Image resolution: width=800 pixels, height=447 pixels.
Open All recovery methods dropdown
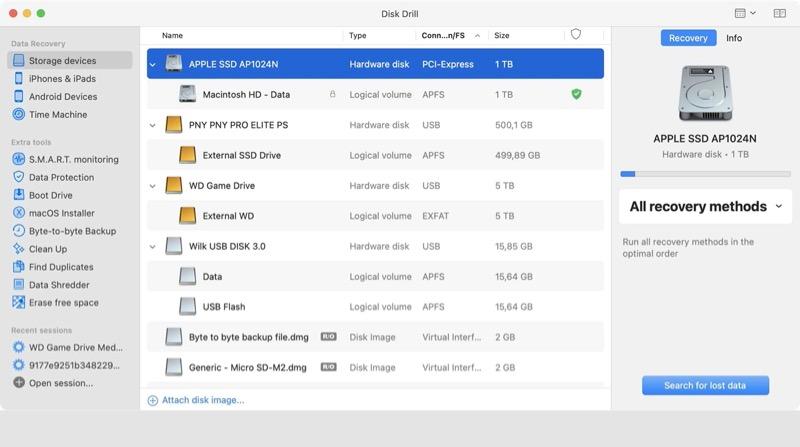(705, 206)
